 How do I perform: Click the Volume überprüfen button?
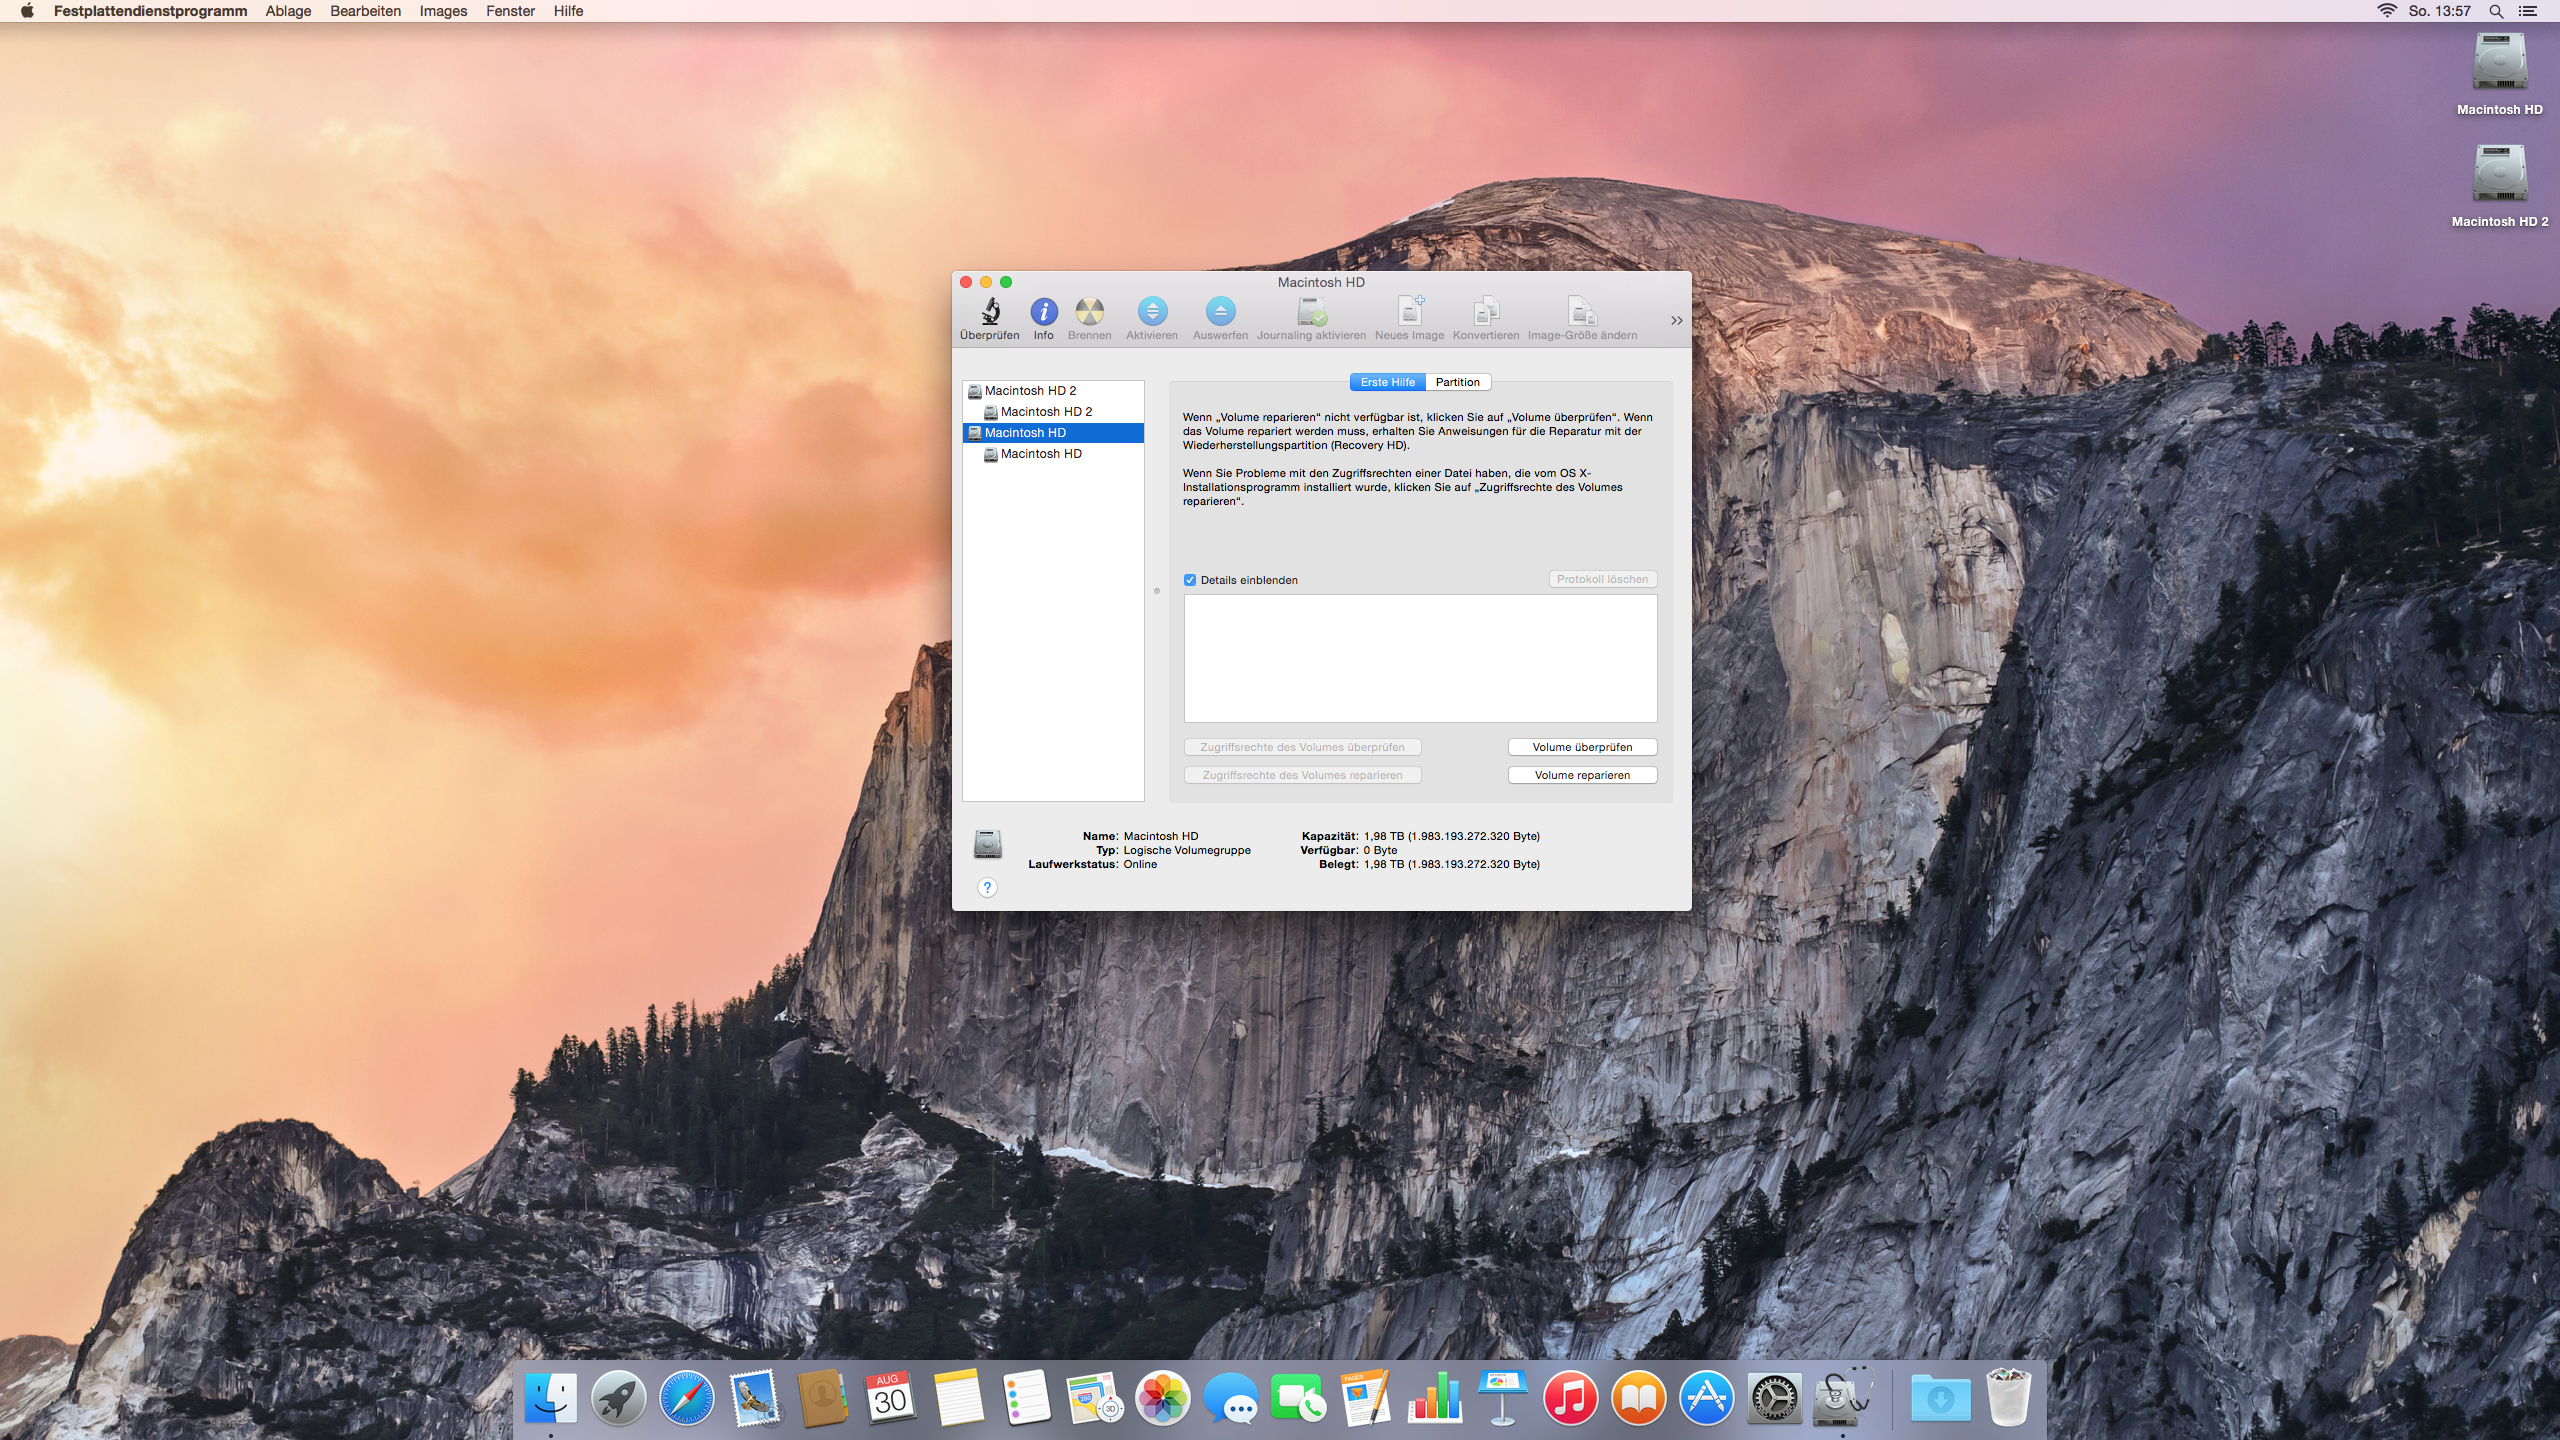click(x=1582, y=747)
